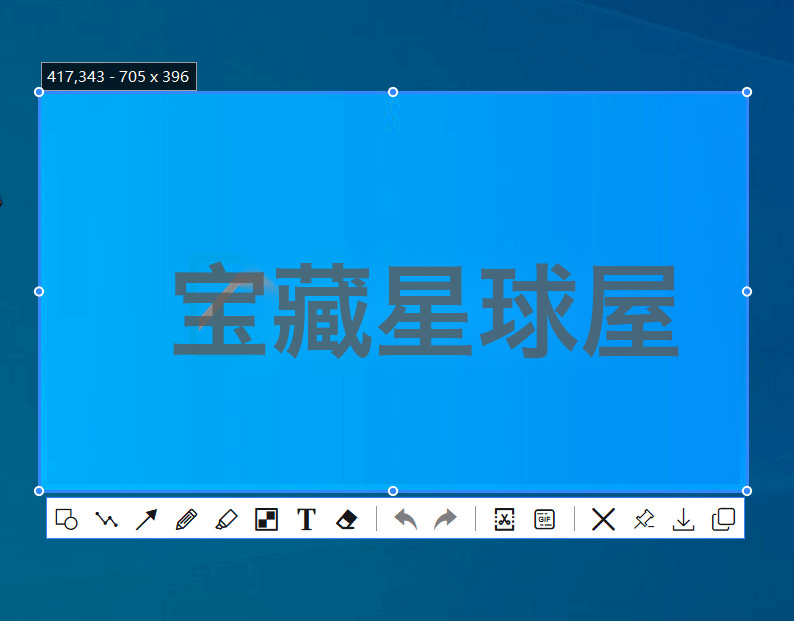Image resolution: width=794 pixels, height=621 pixels.
Task: Pick the pencil freehand tool
Action: click(186, 519)
